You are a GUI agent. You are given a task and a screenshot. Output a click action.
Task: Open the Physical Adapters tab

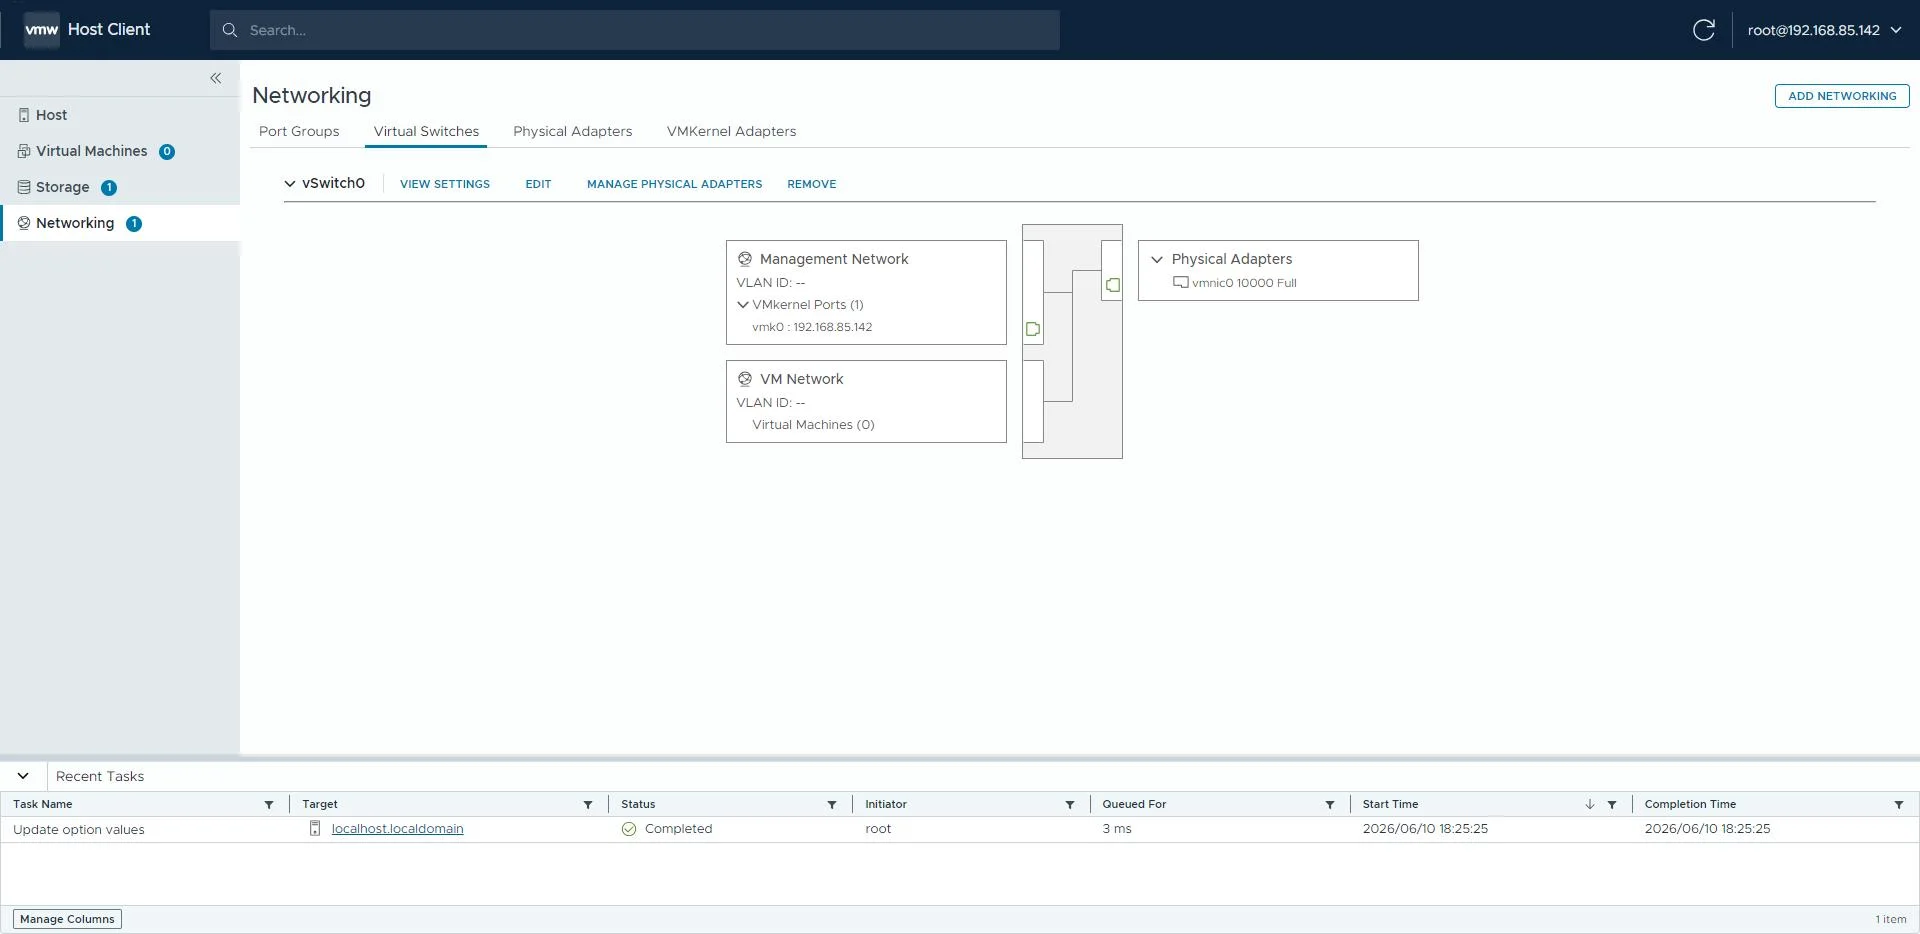[572, 131]
